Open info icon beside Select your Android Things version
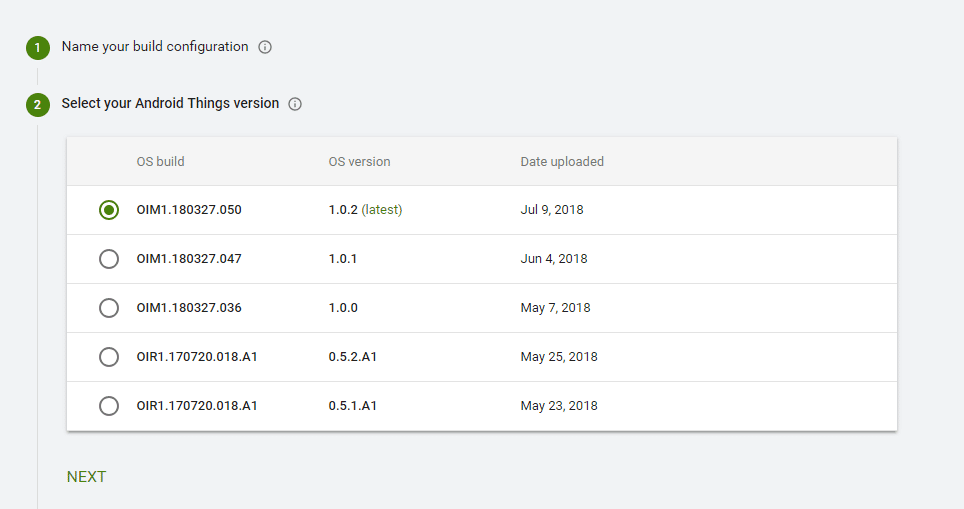 point(295,104)
